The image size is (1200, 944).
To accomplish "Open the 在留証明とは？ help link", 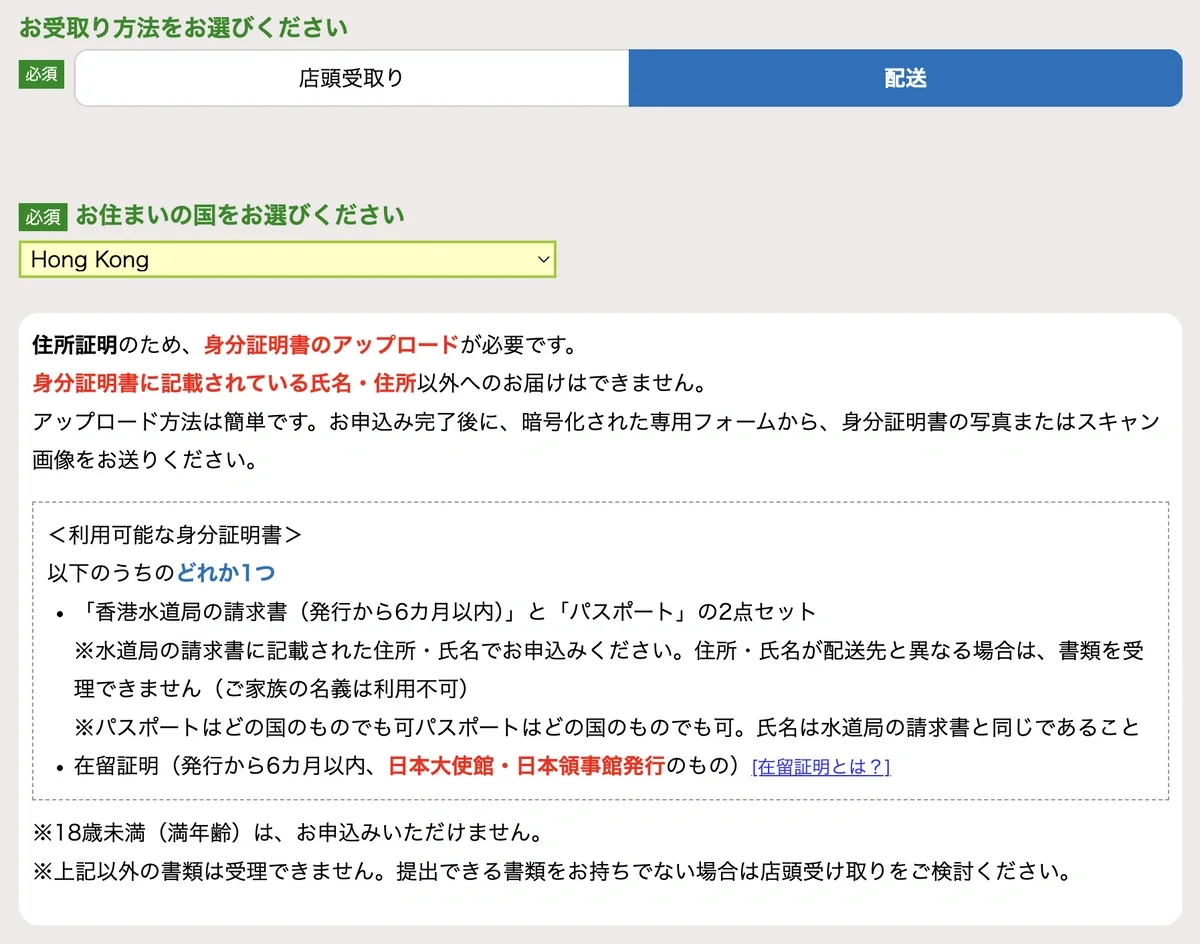I will pos(820,767).
